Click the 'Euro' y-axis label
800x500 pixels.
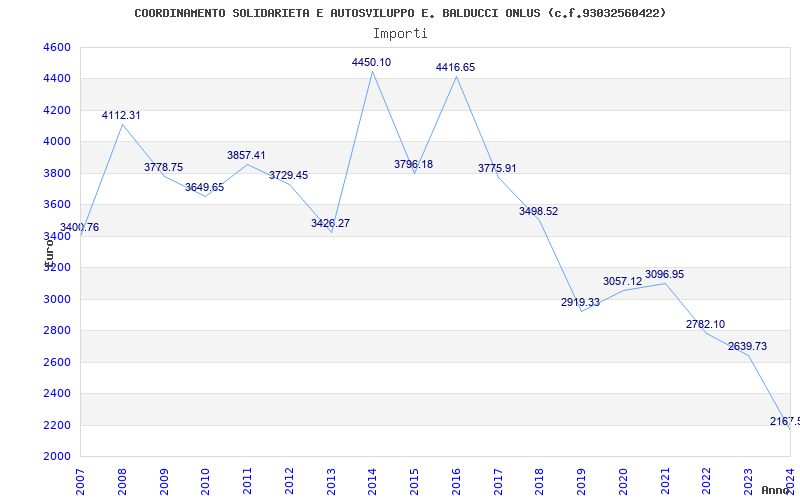coord(48,254)
